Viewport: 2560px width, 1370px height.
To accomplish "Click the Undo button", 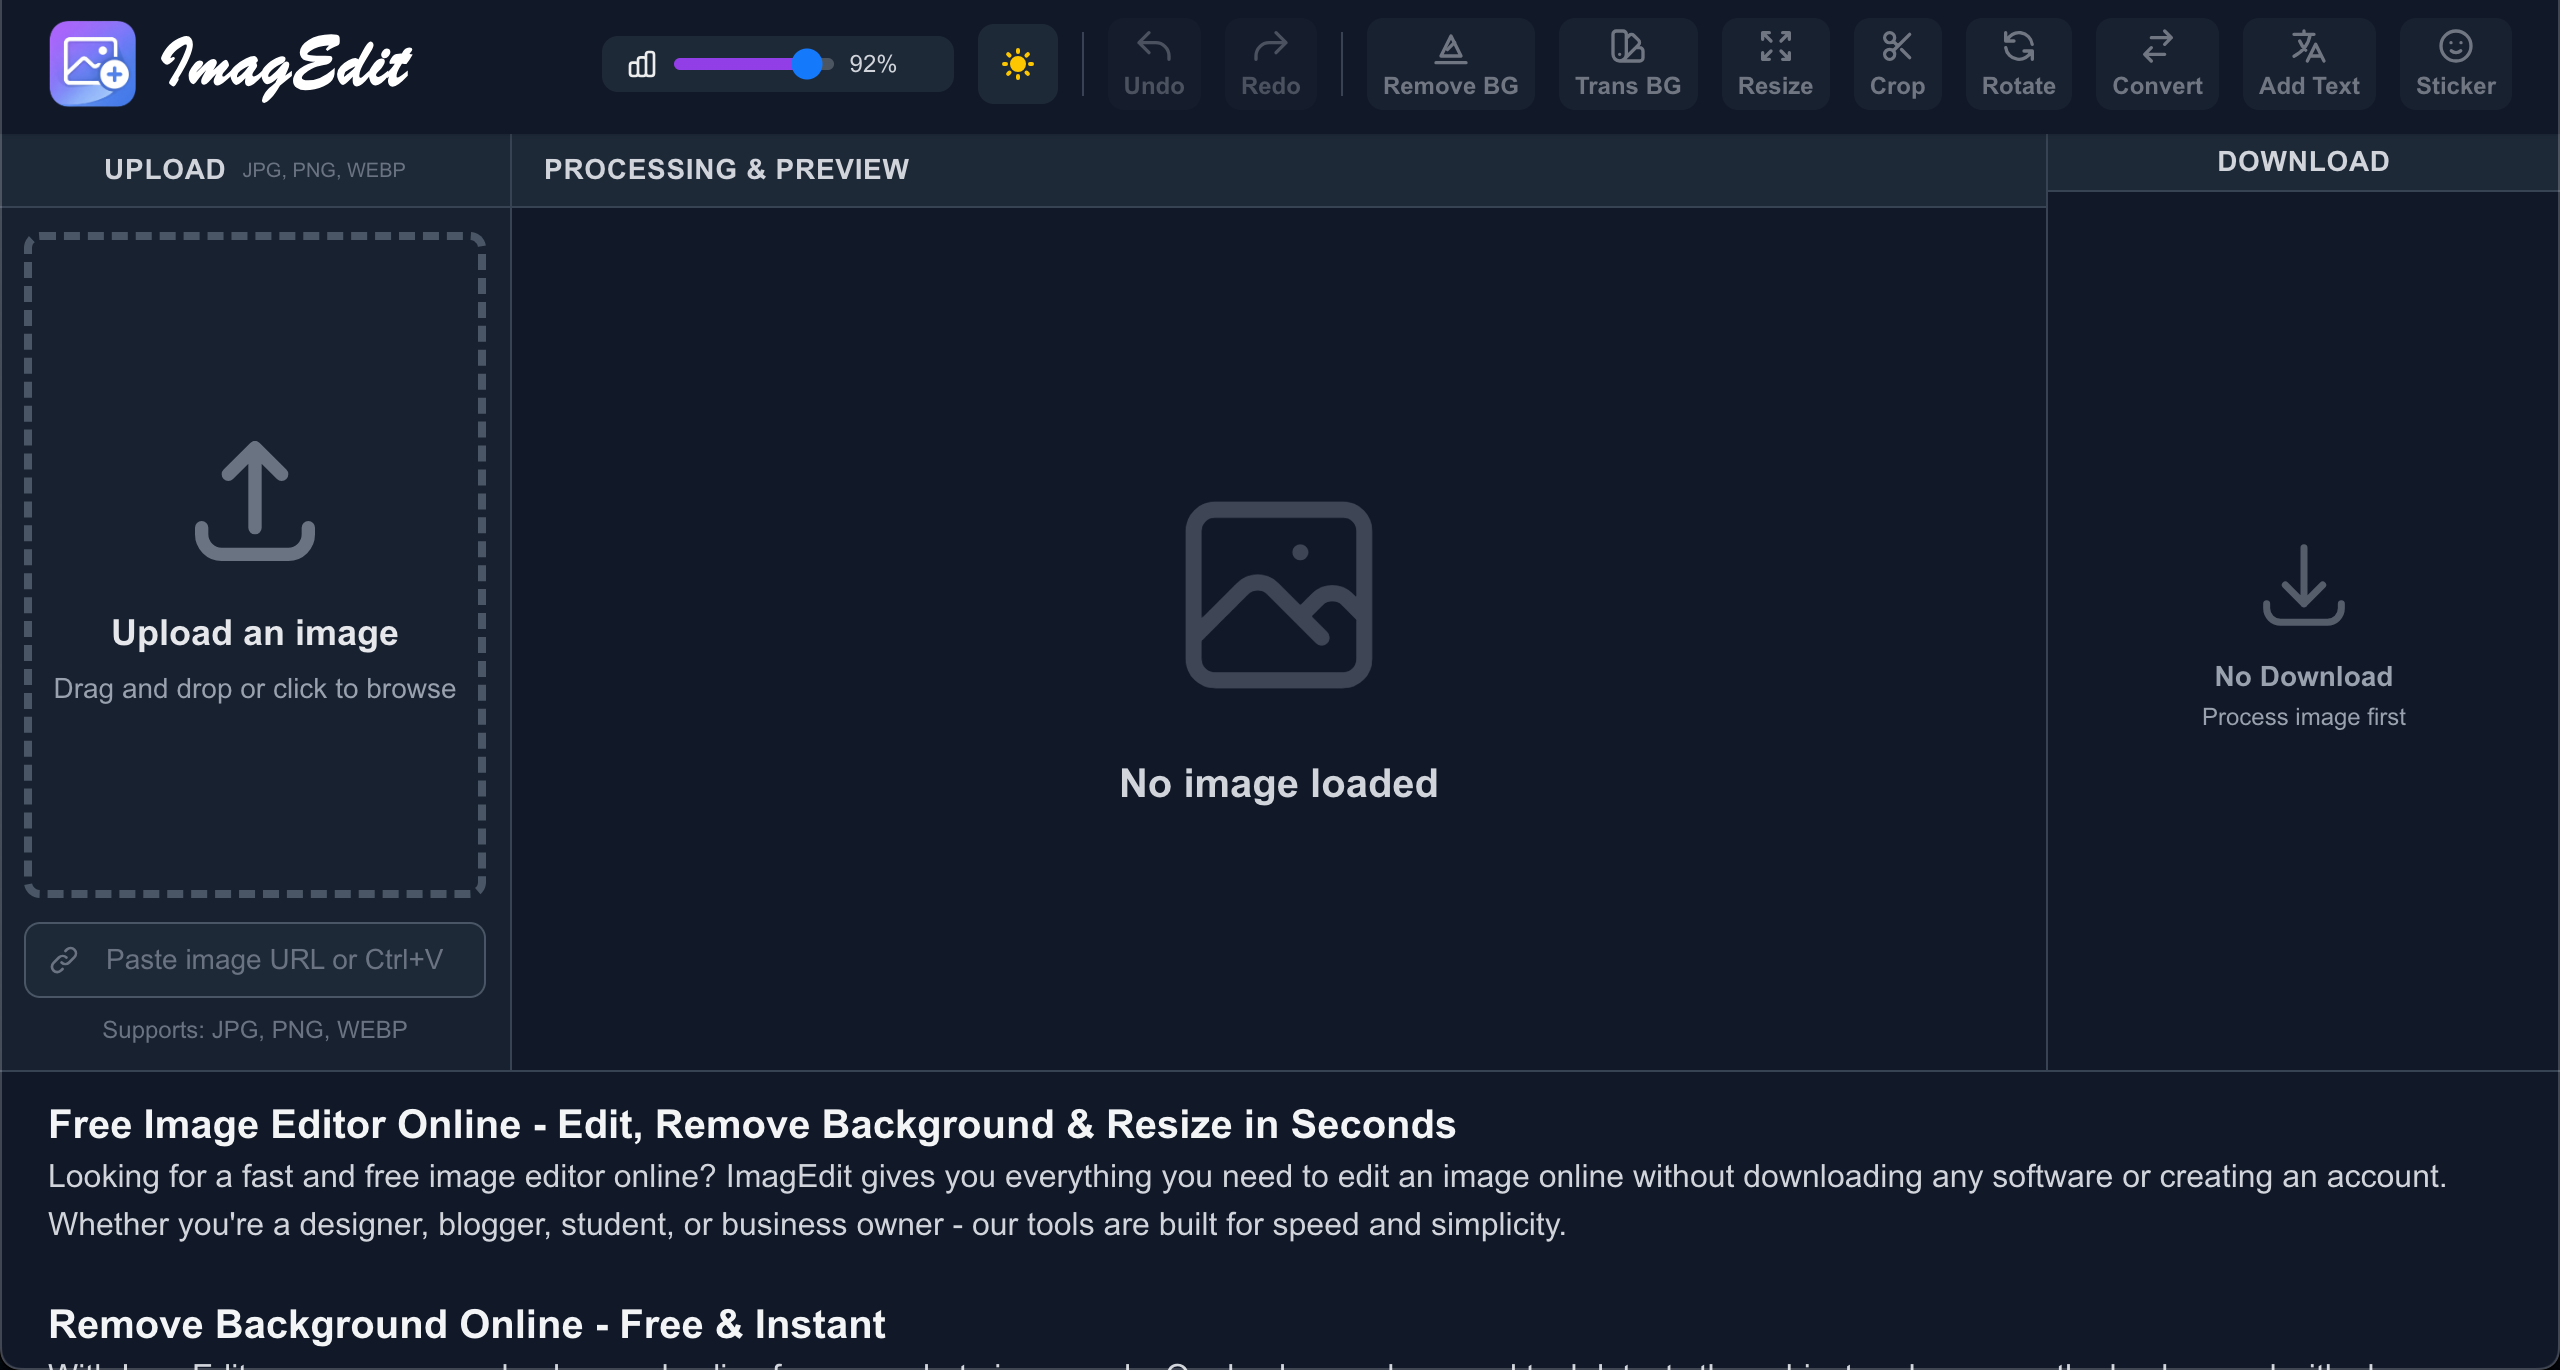I will coord(1154,64).
